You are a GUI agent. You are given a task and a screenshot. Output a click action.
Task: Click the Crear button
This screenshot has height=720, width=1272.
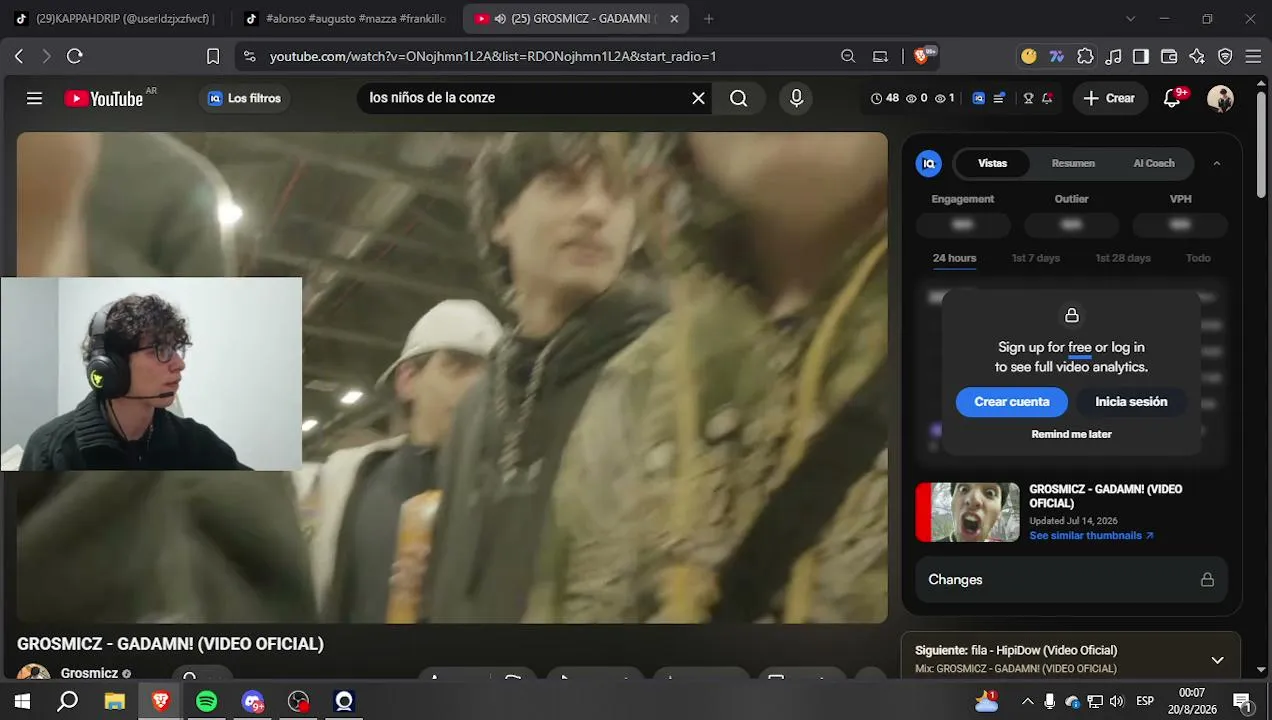[1109, 98]
